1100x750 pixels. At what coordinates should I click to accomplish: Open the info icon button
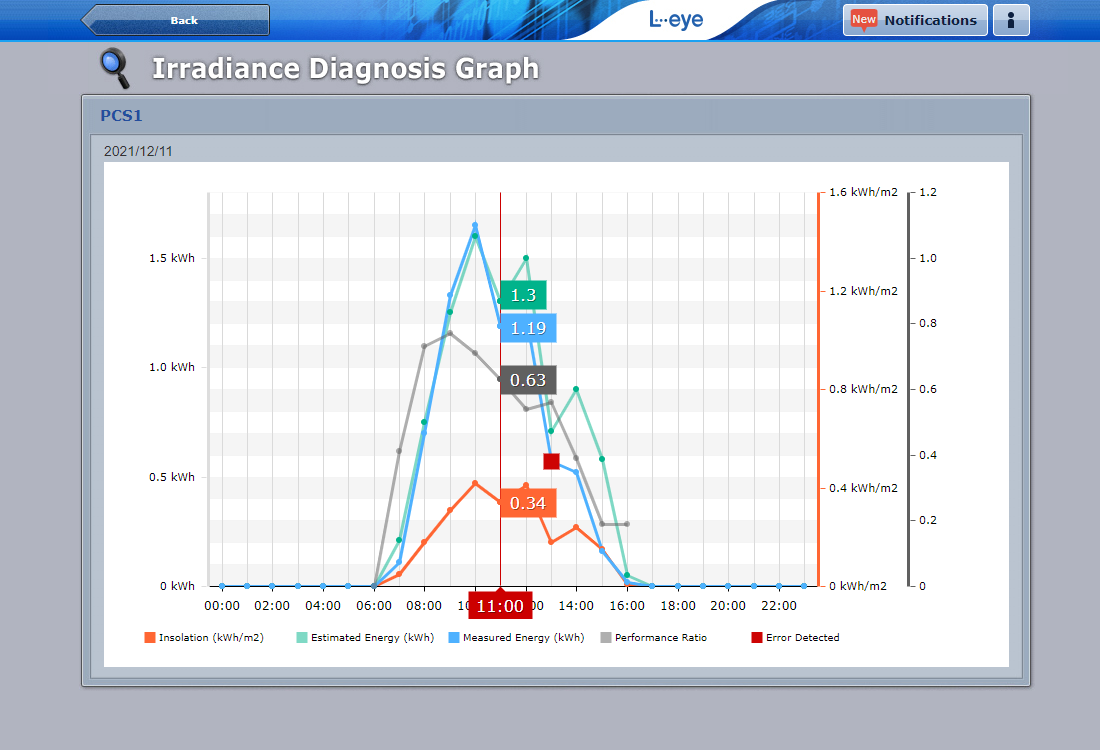pyautogui.click(x=1011, y=20)
